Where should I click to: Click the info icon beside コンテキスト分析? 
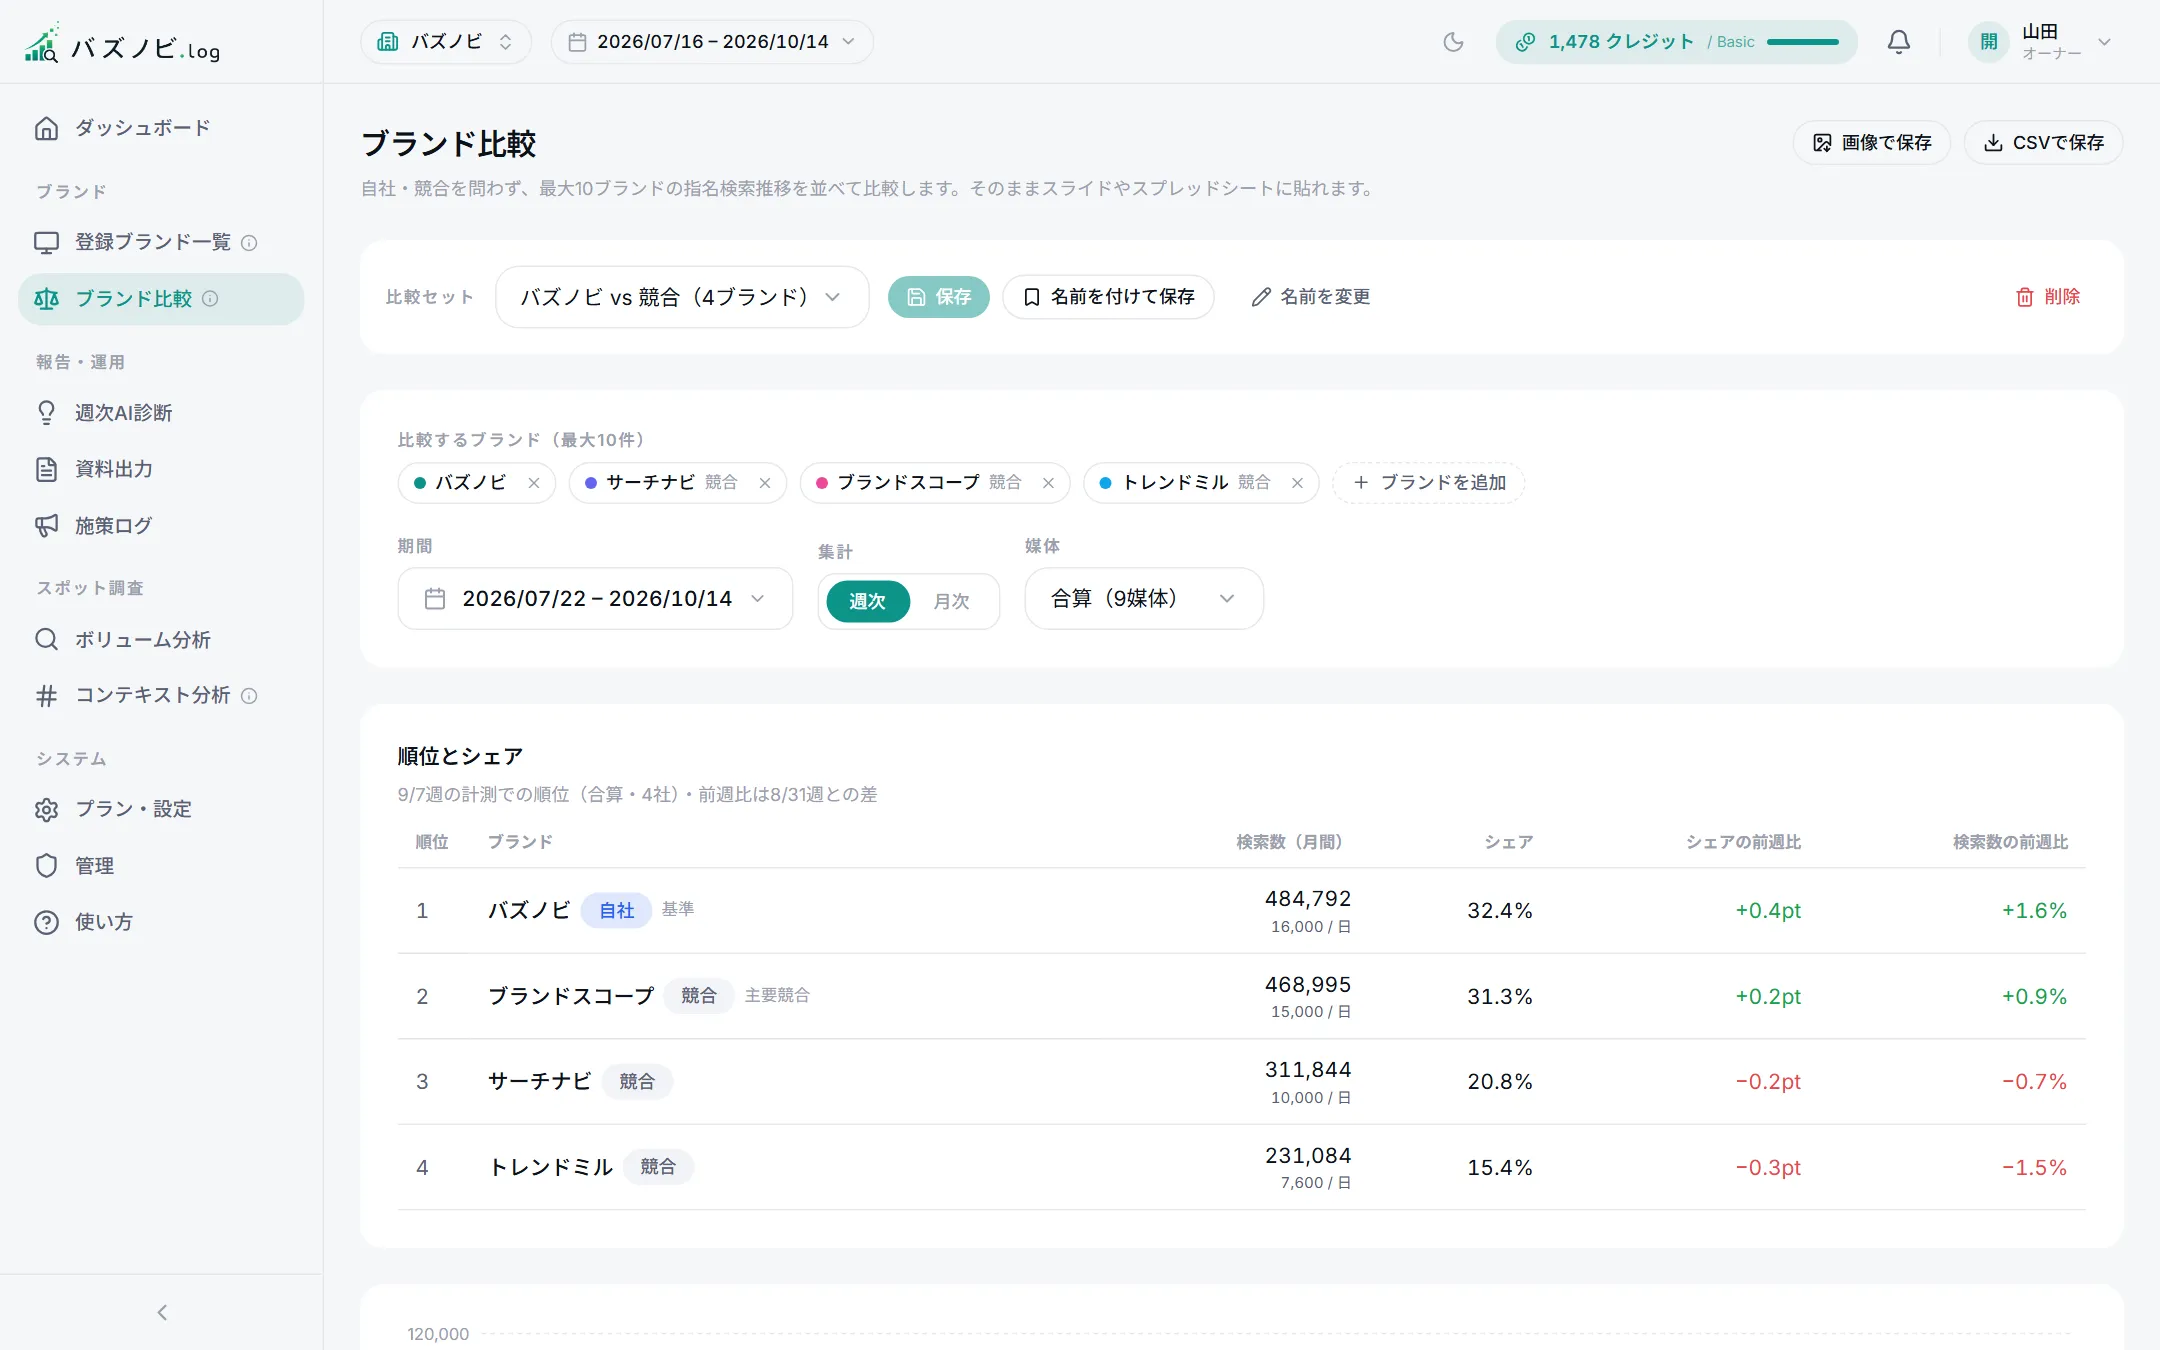click(x=250, y=696)
